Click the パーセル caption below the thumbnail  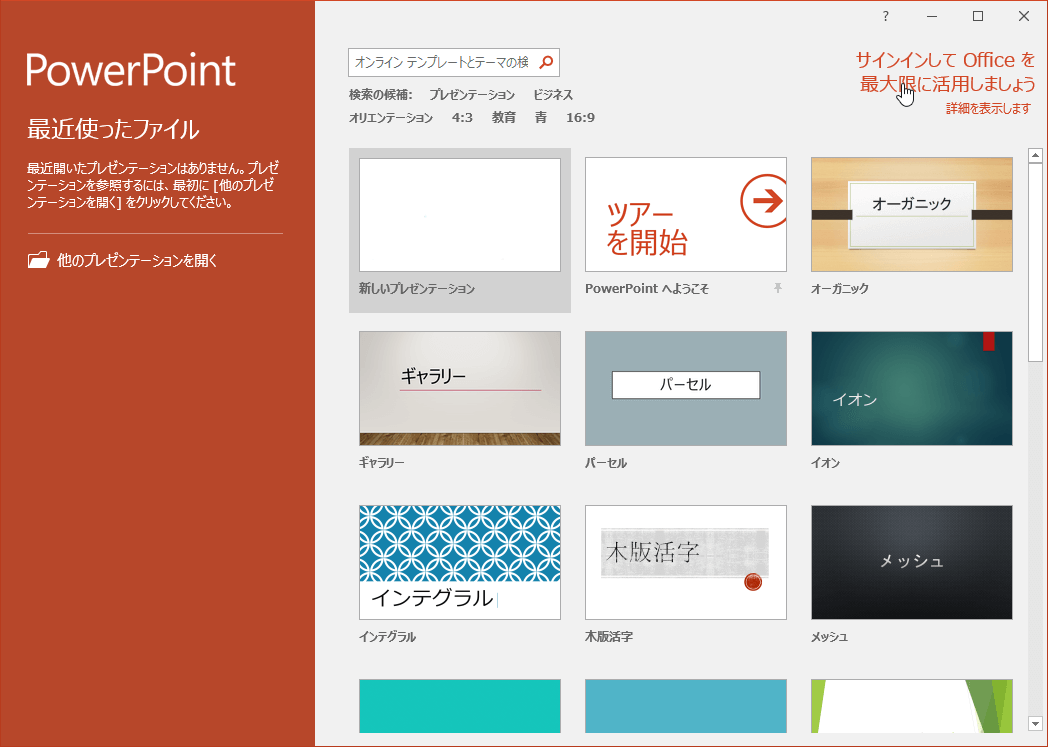pyautogui.click(x=606, y=462)
